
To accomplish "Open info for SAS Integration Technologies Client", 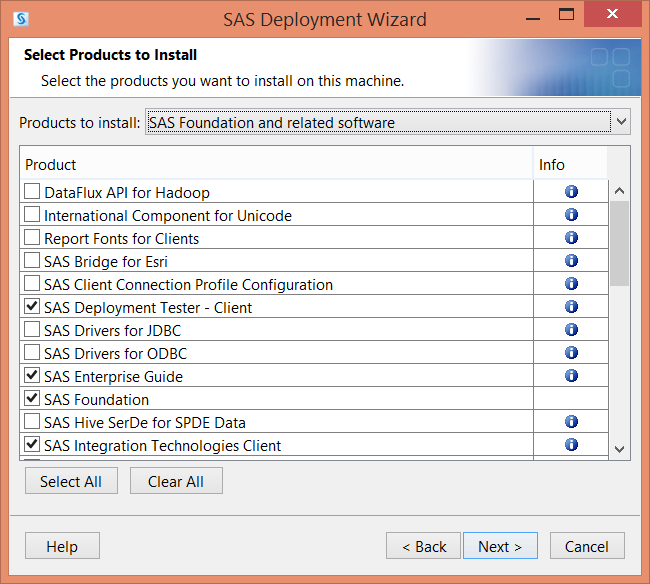I will coord(571,445).
